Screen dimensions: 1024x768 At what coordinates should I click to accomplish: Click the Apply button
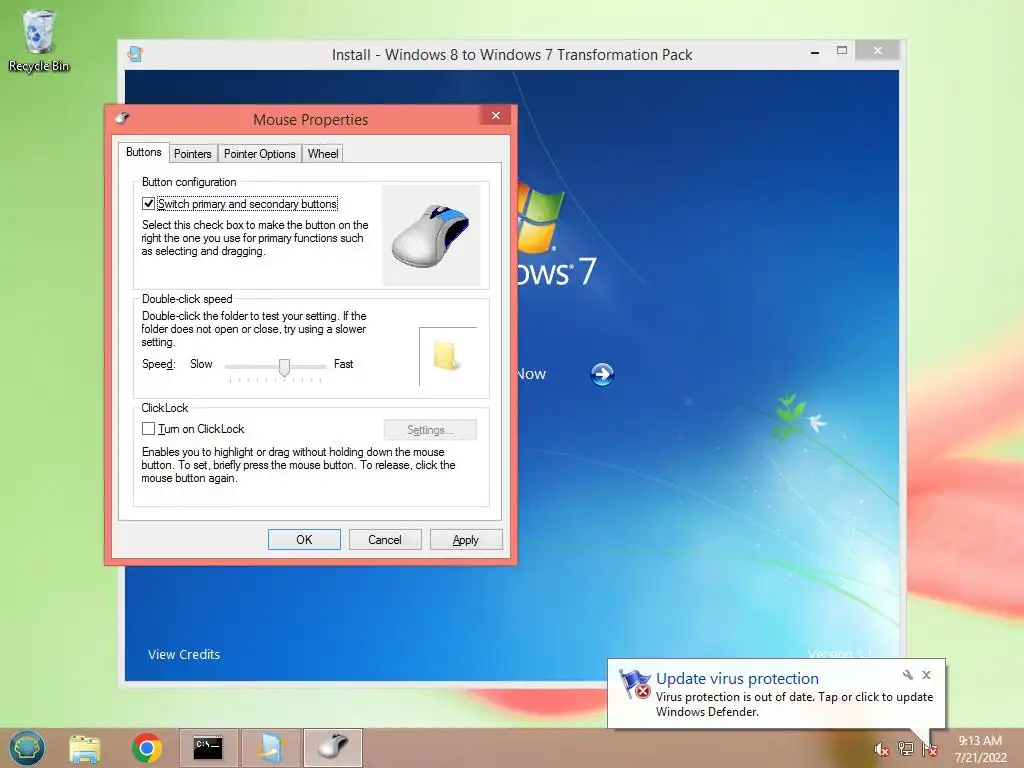(x=466, y=539)
